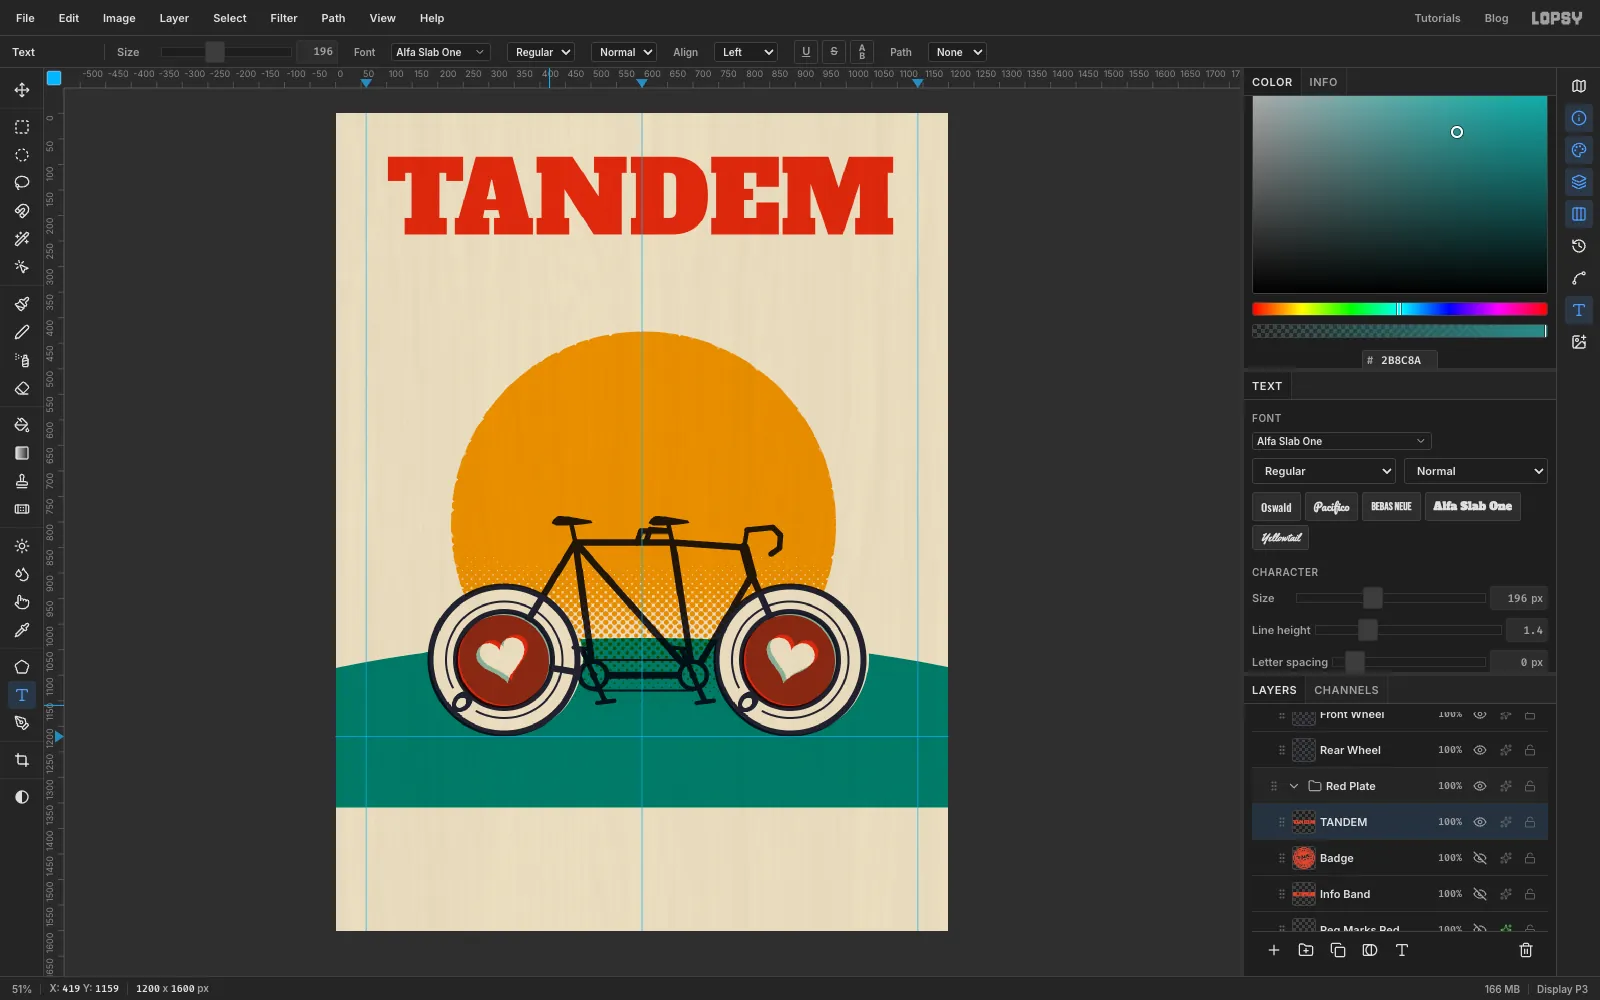Viewport: 1600px width, 1000px height.
Task: Open the Path None dropdown
Action: point(957,52)
